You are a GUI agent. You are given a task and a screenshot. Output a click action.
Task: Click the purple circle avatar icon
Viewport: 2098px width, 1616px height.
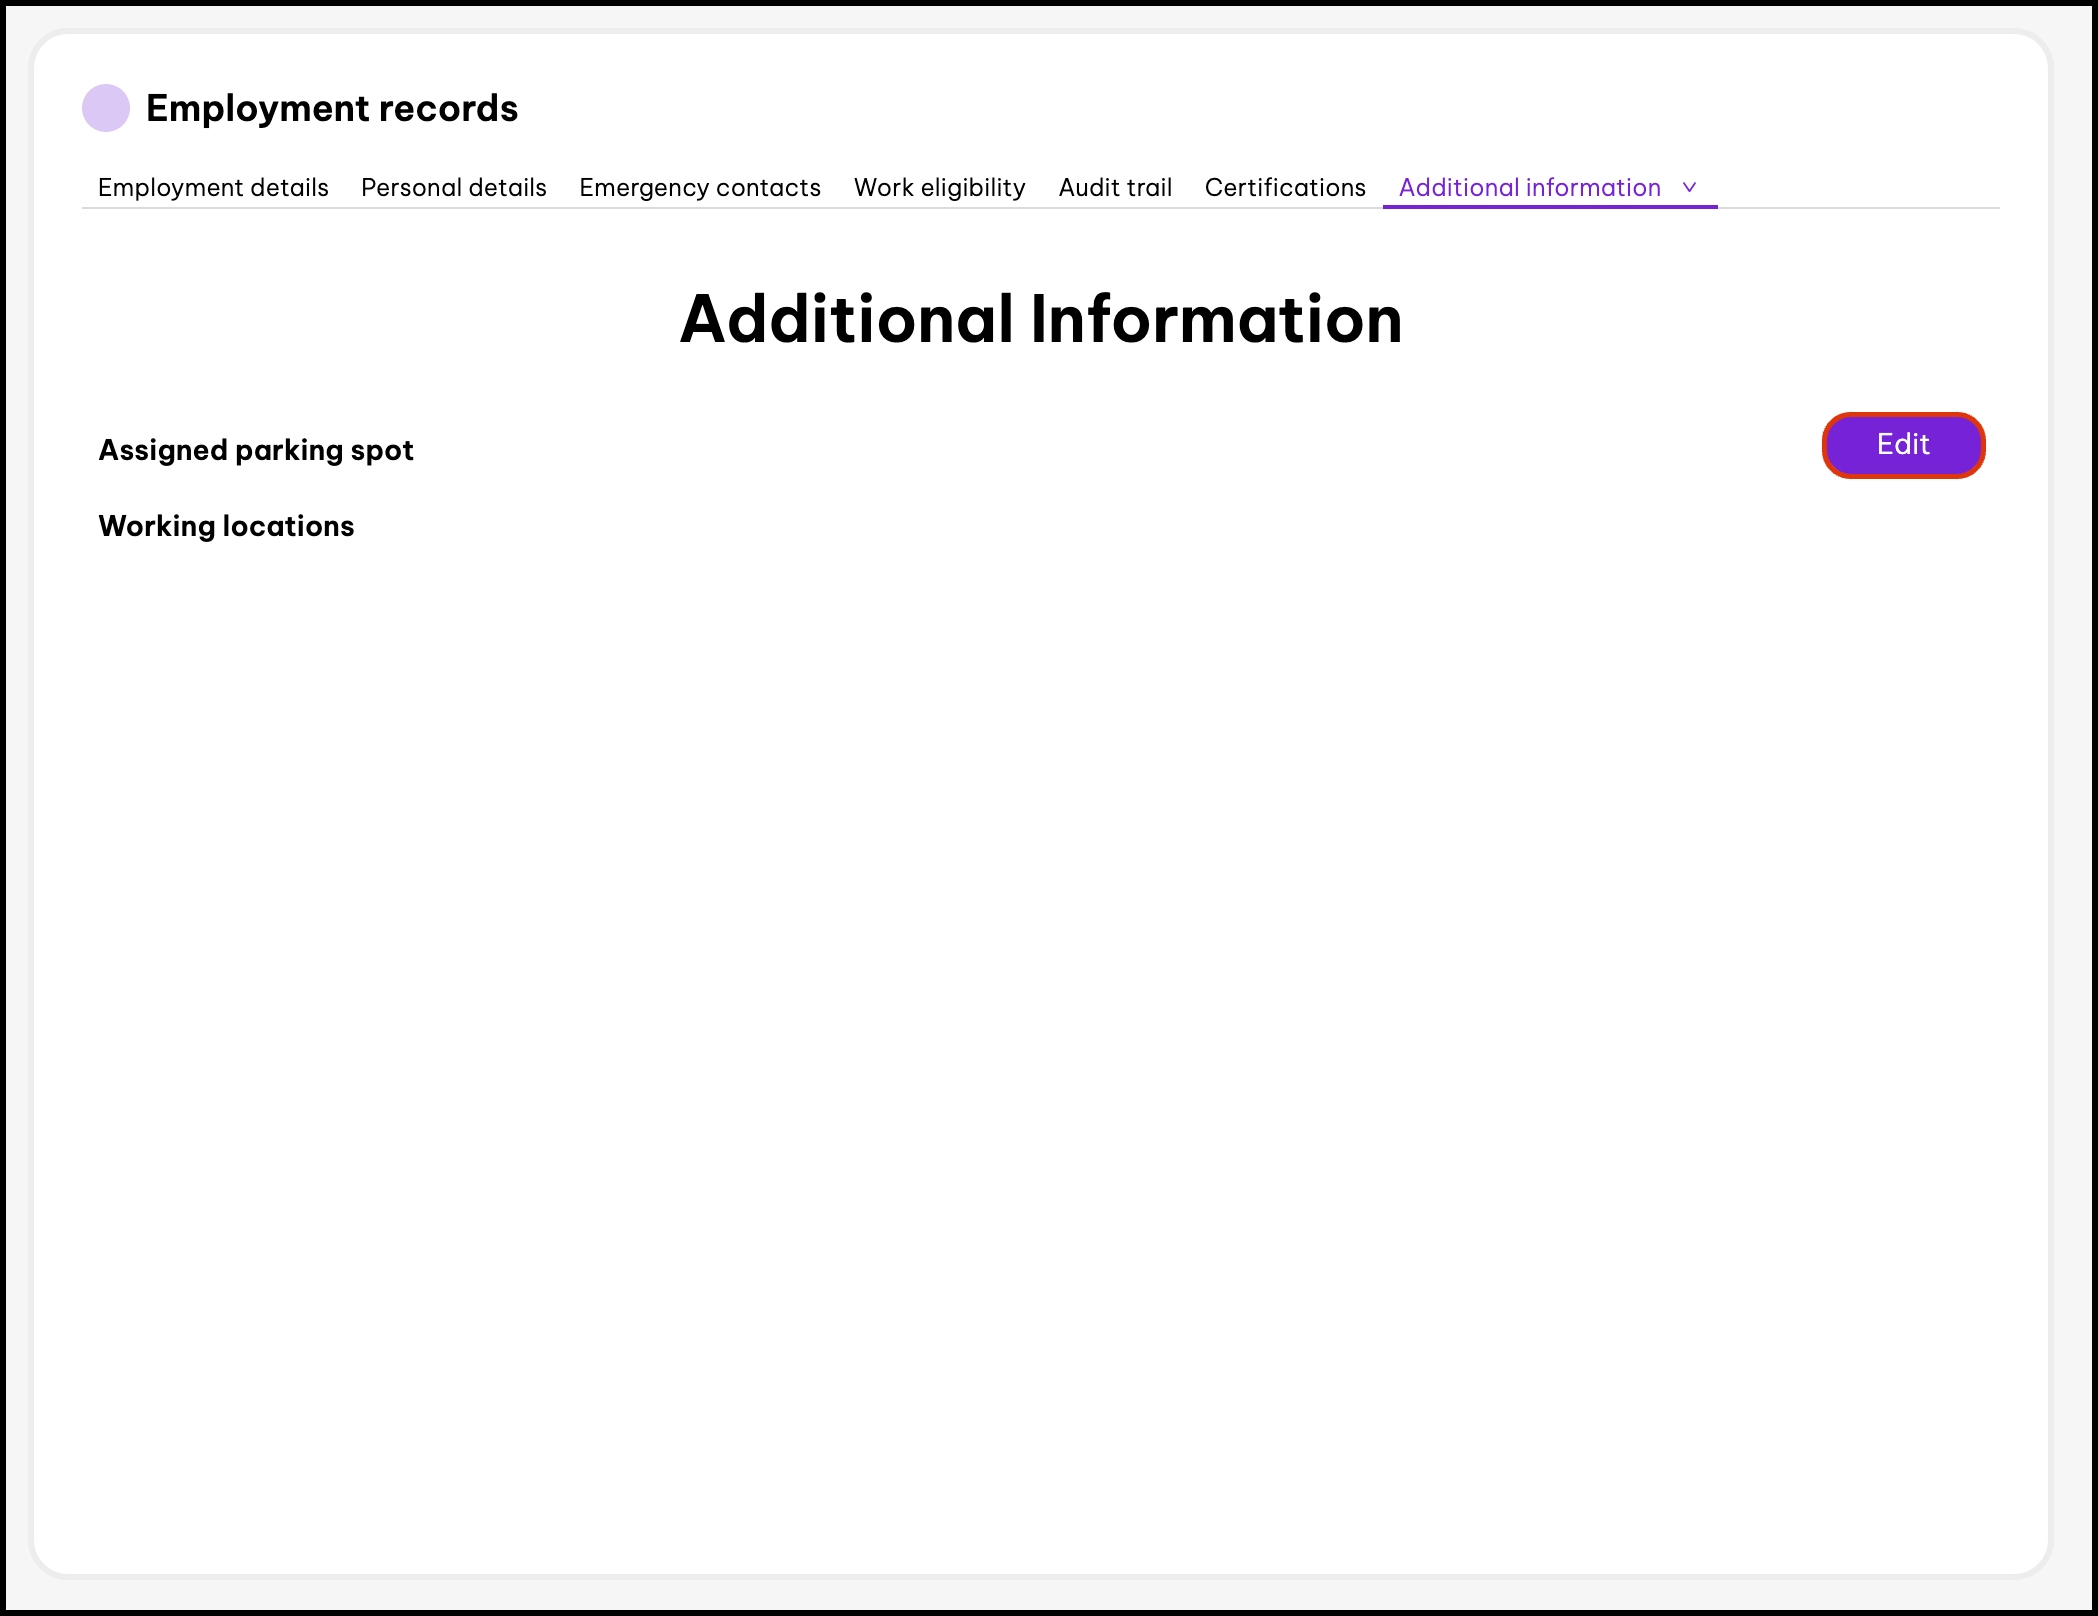click(x=106, y=108)
